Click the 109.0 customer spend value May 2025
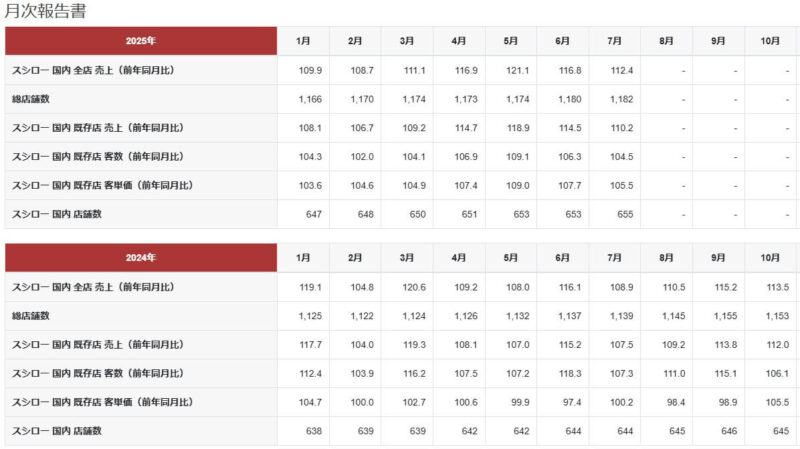The height and width of the screenshot is (449, 800). (x=517, y=186)
